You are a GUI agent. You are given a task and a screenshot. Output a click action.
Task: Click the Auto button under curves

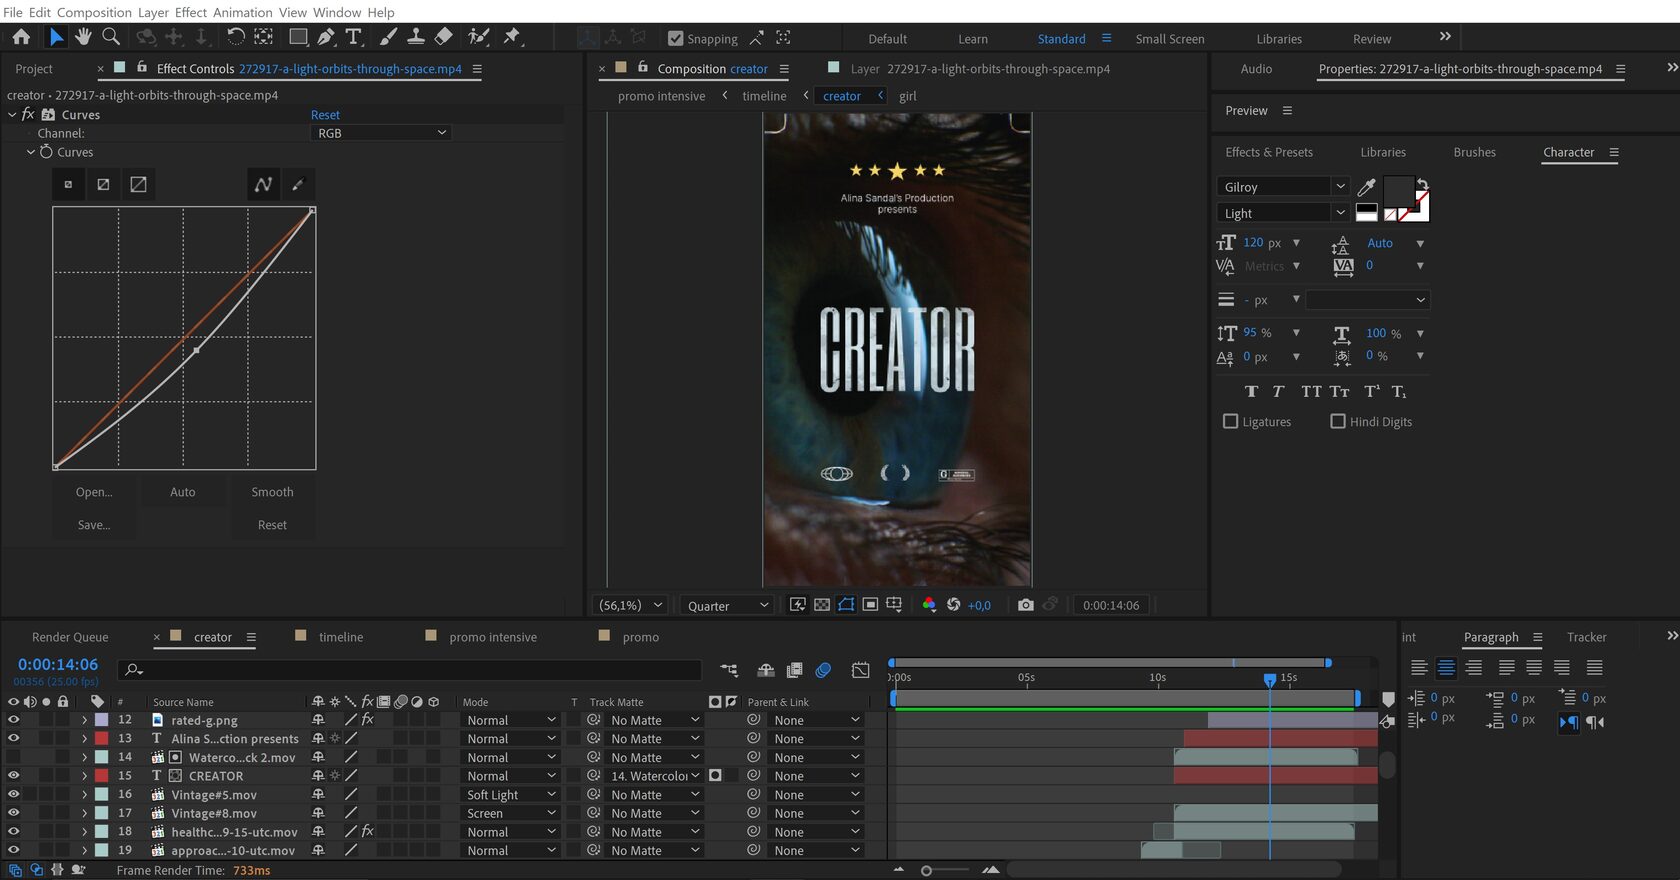[x=182, y=492]
